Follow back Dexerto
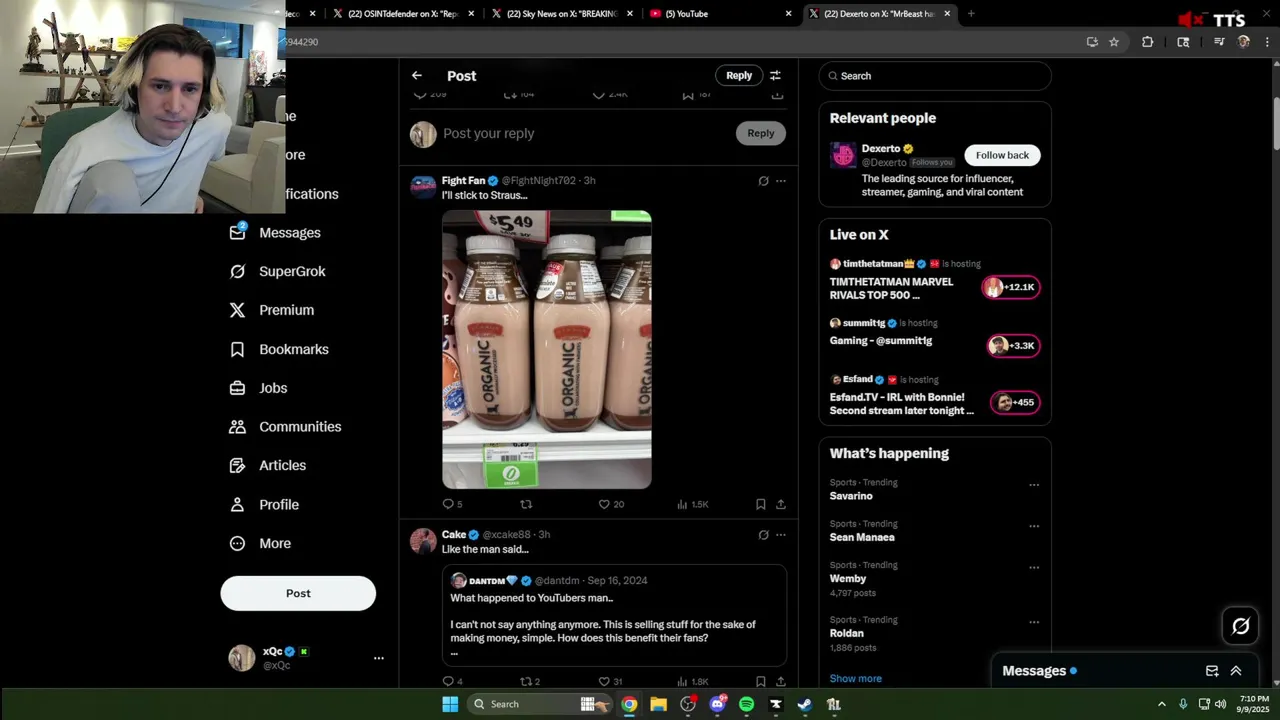 1002,155
